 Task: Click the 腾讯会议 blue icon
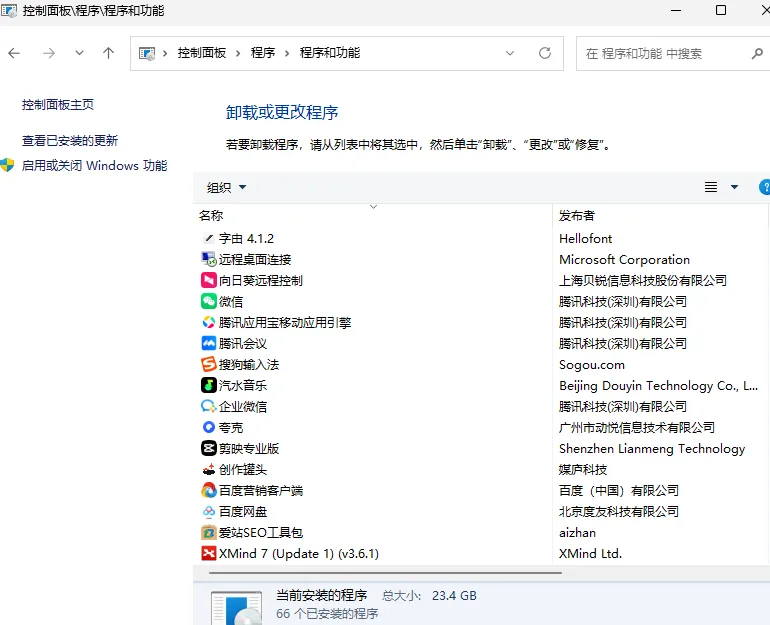coord(209,343)
